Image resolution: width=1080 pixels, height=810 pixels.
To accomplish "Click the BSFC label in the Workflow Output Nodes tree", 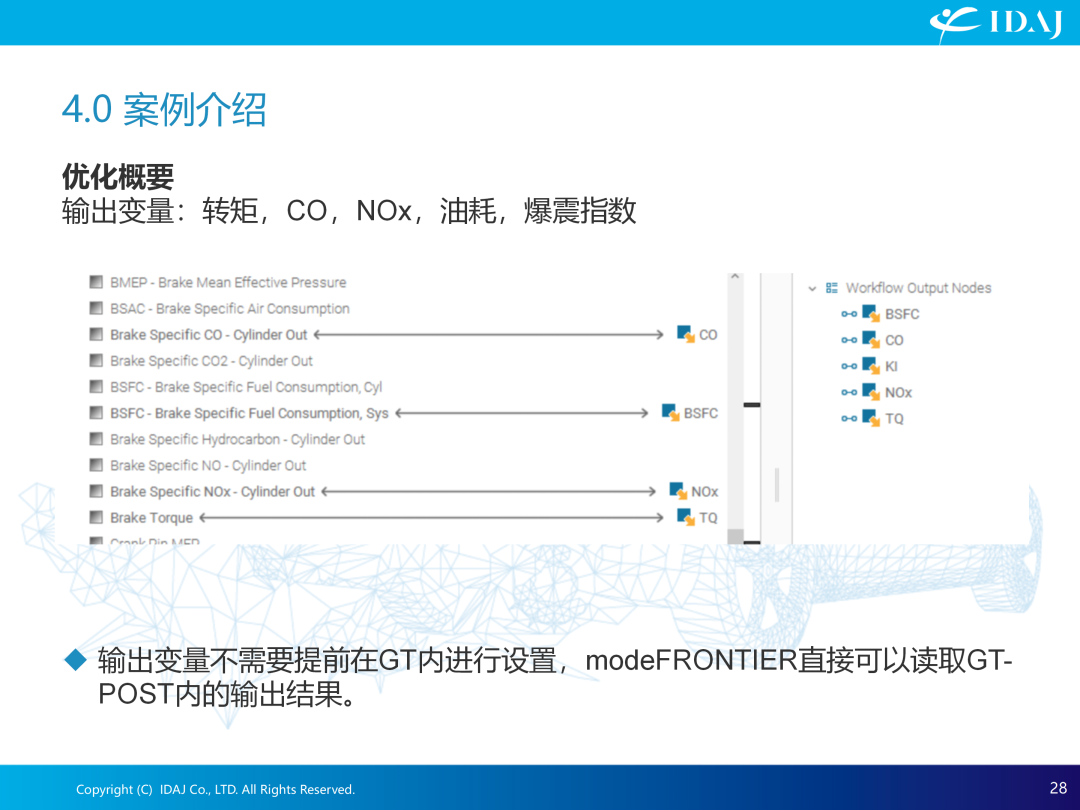I will (902, 314).
